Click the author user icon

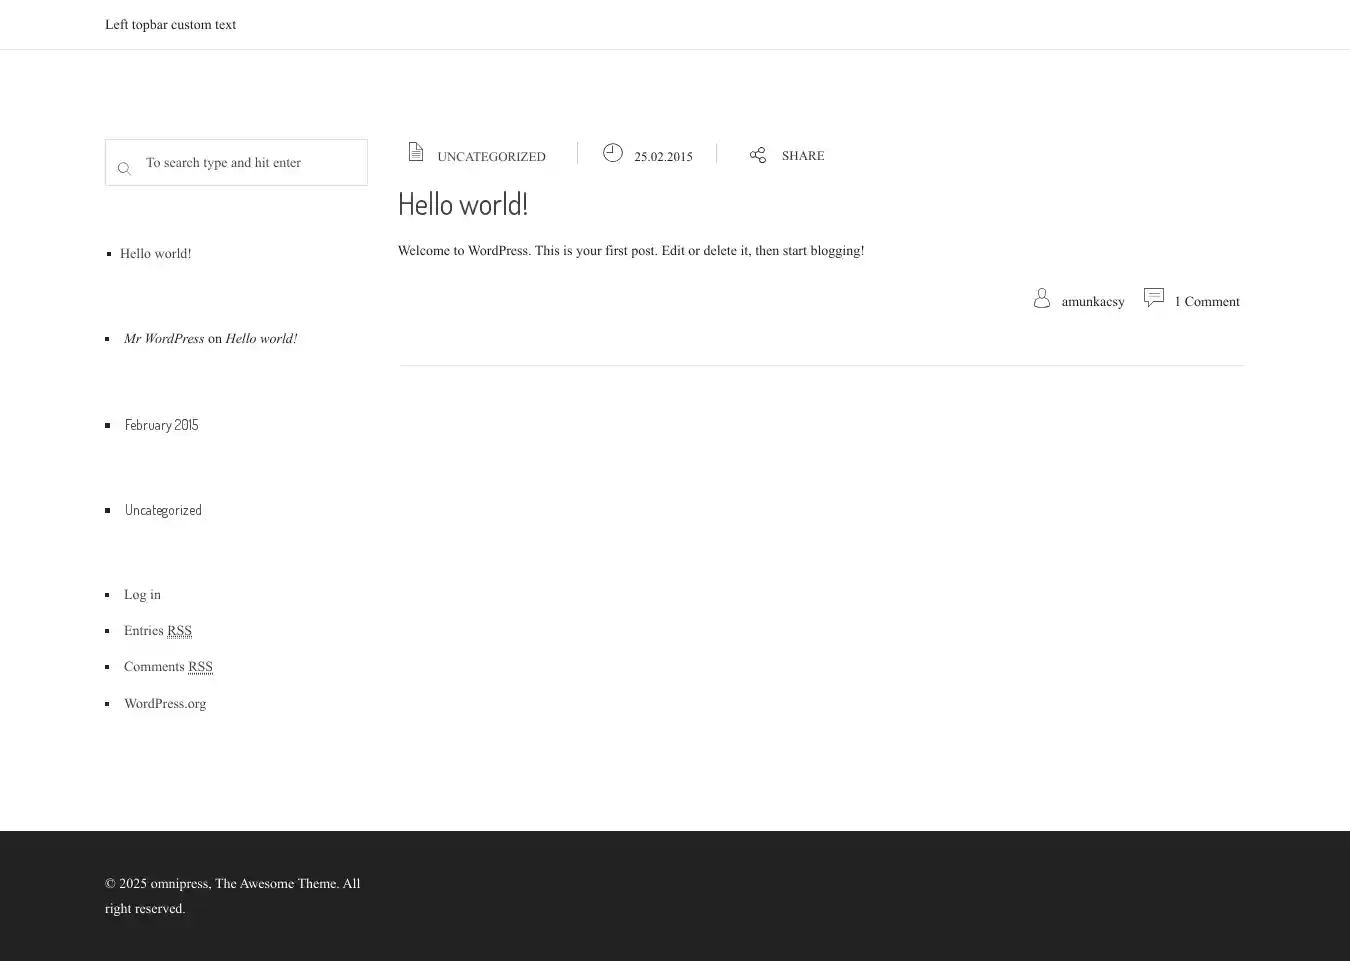(x=1041, y=299)
